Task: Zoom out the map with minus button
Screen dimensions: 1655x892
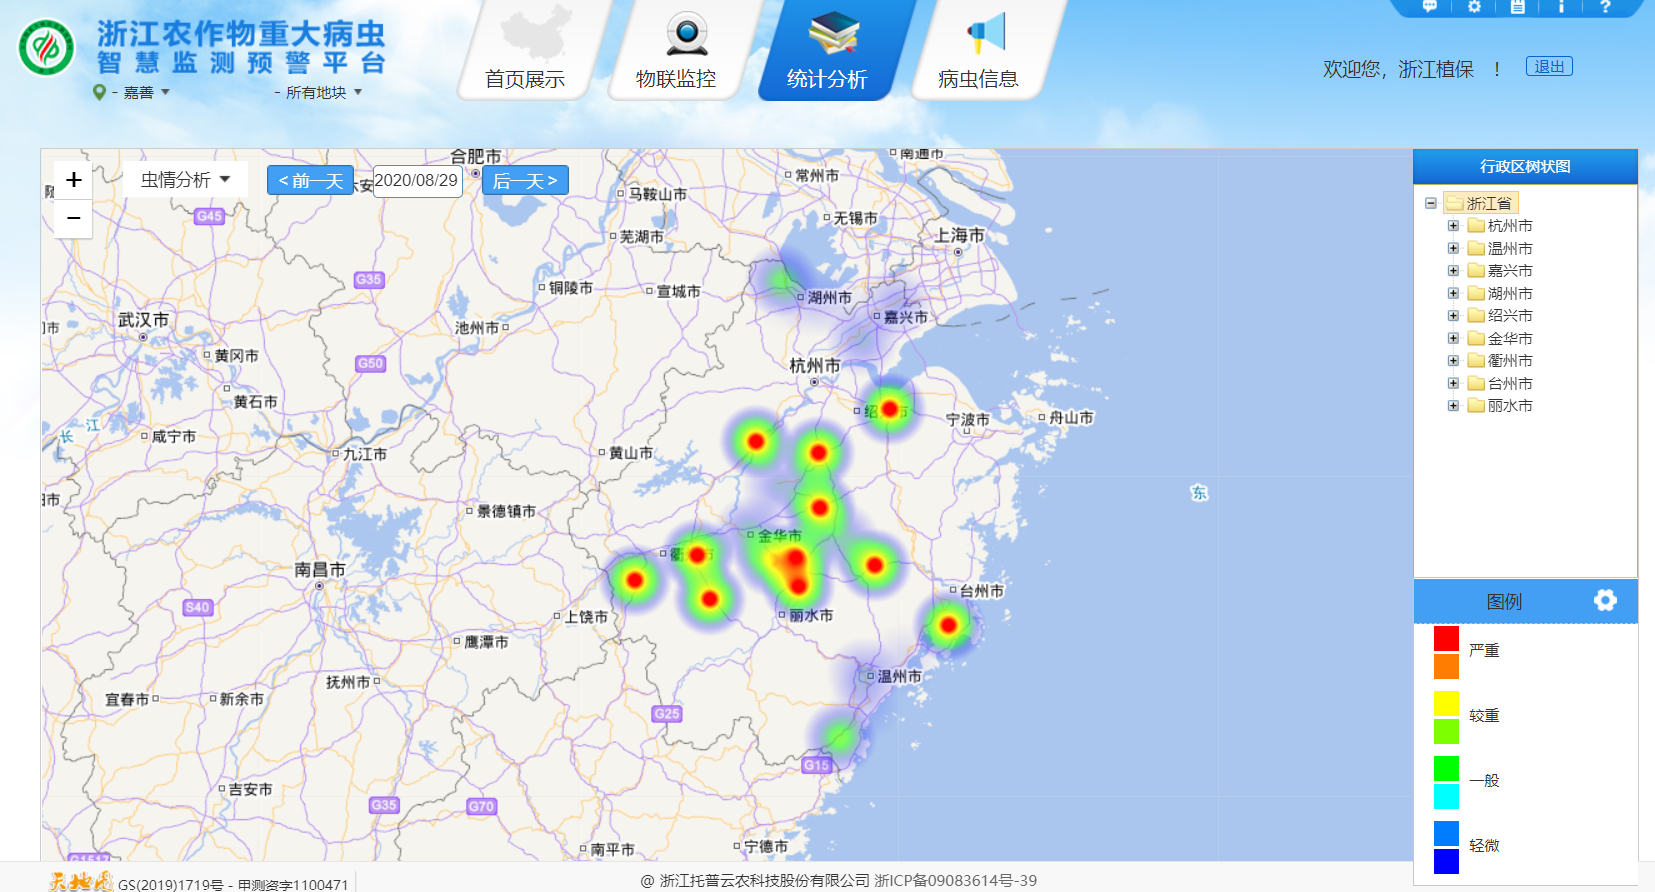Action: (73, 218)
